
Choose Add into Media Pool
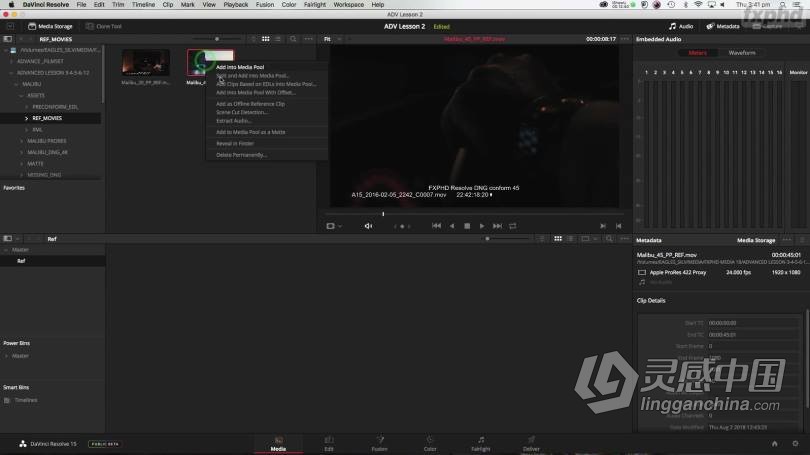click(x=240, y=67)
